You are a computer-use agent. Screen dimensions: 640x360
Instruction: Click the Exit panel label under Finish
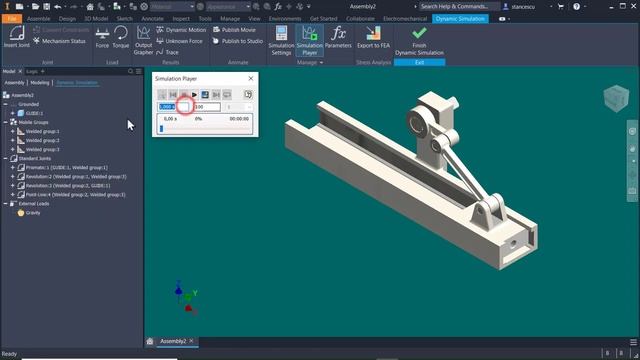pyautogui.click(x=419, y=62)
